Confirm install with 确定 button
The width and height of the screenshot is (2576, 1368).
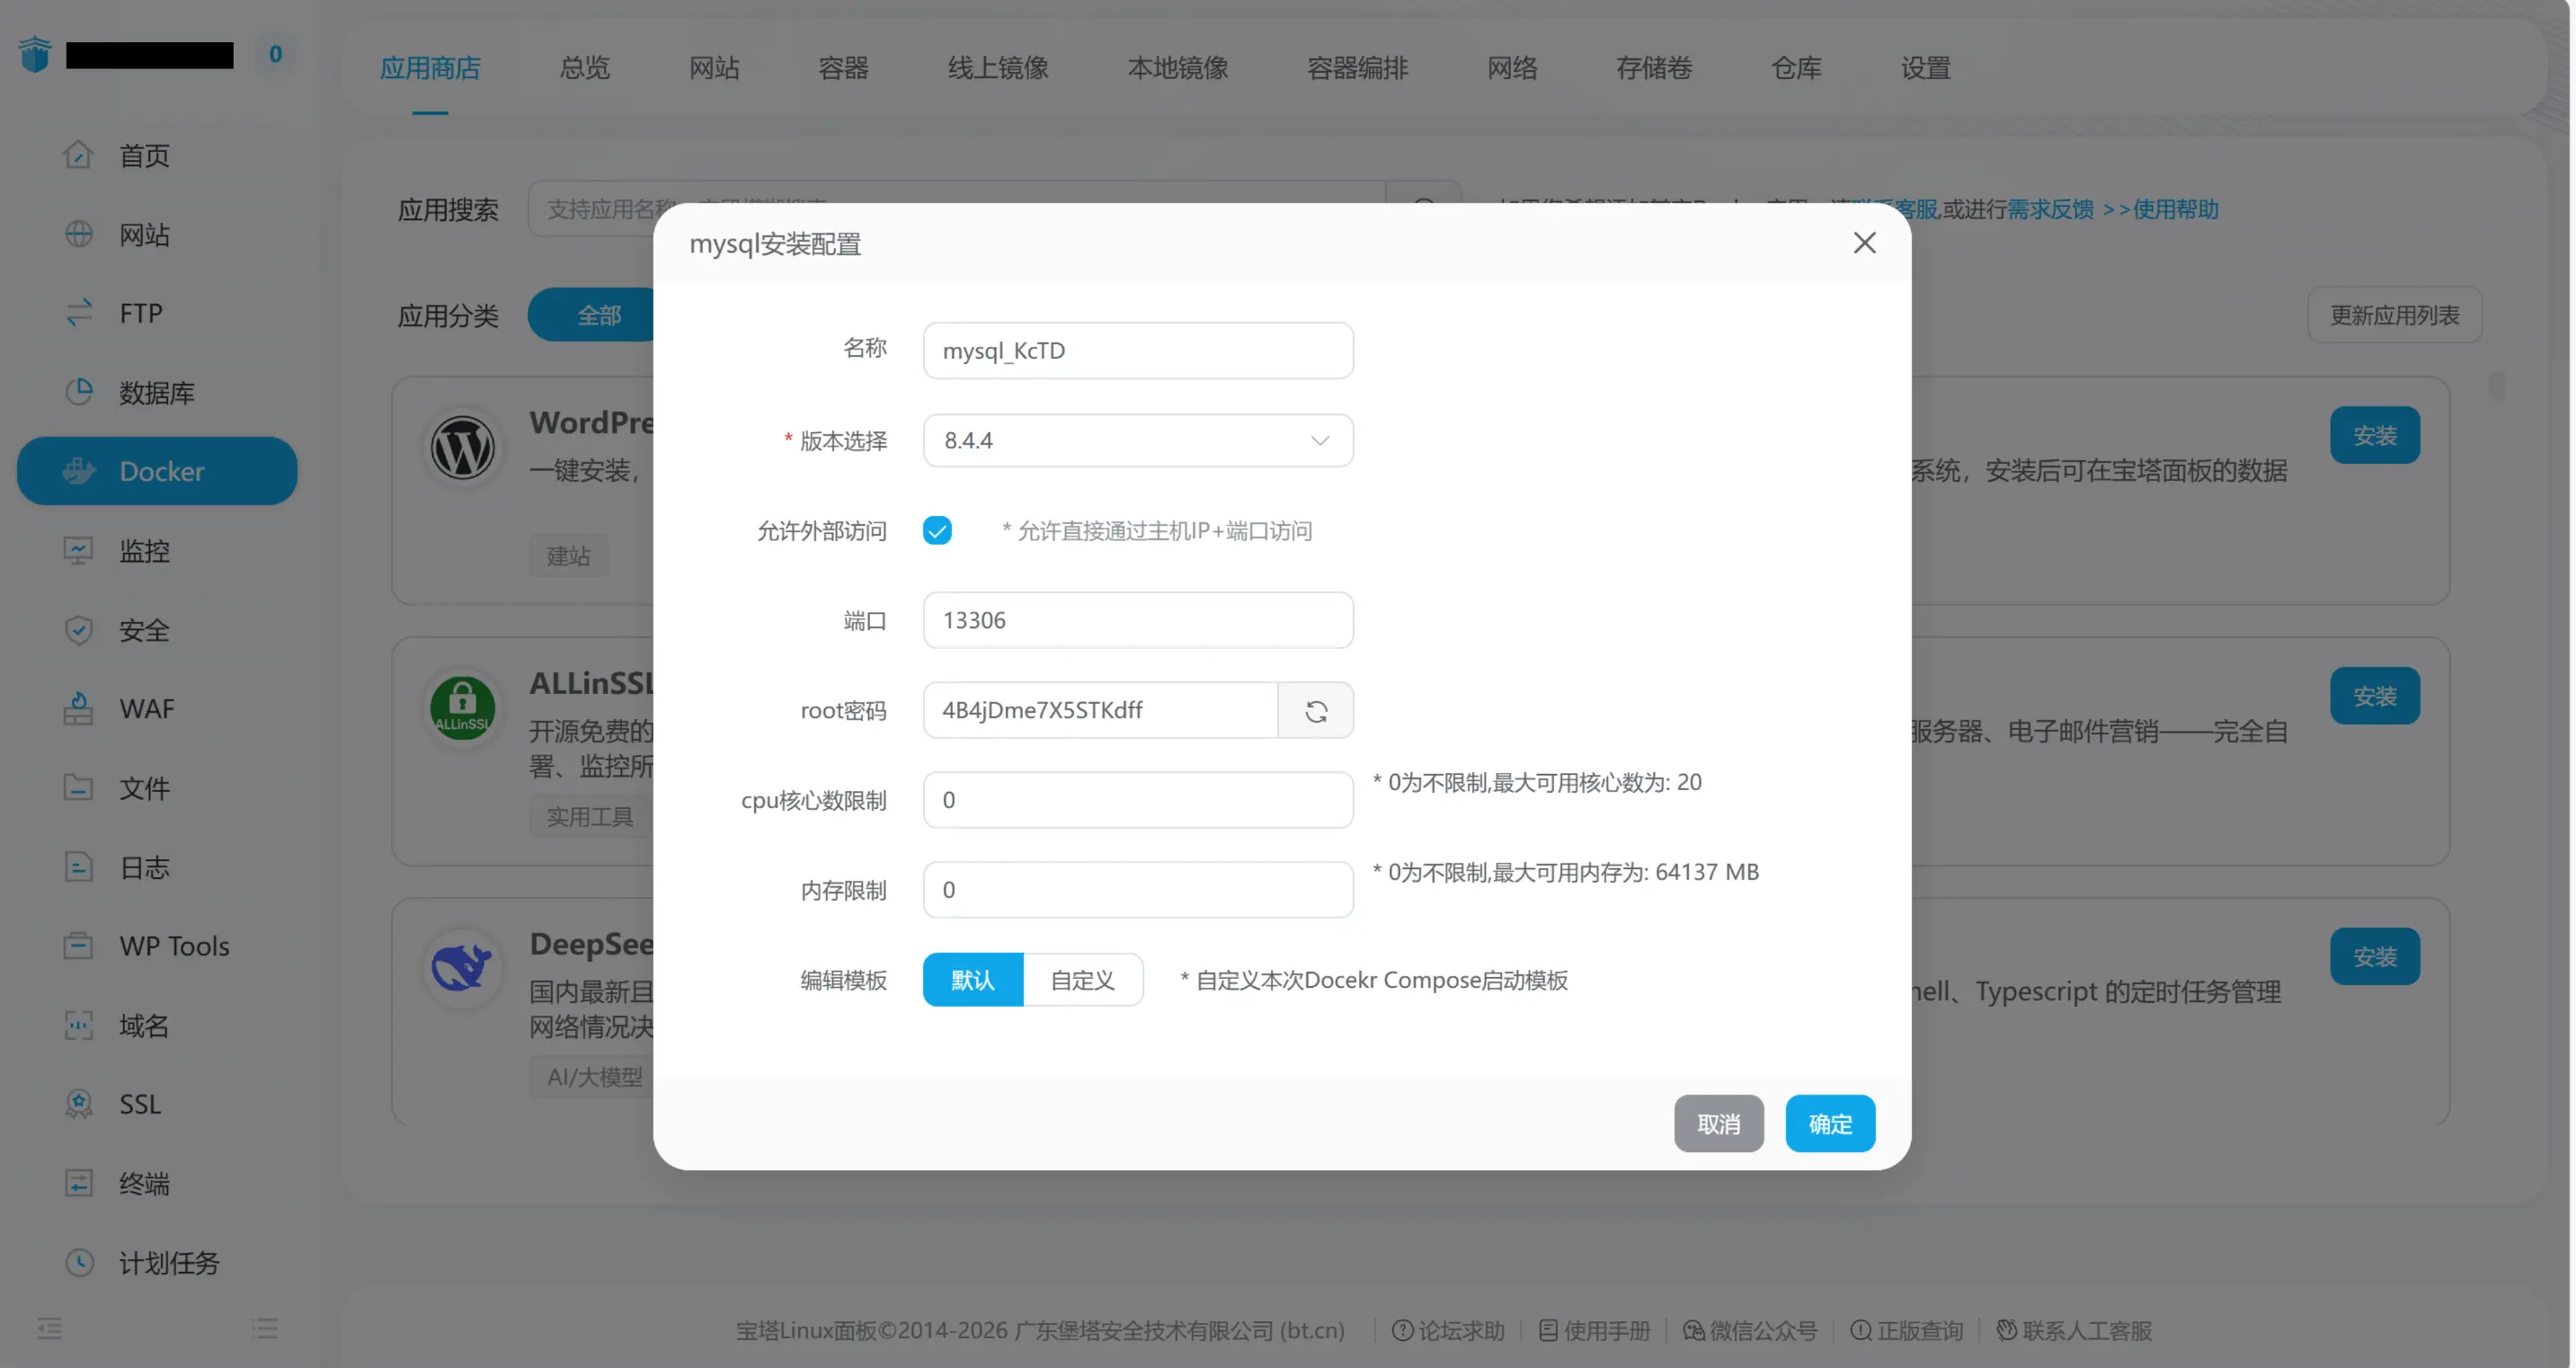pyautogui.click(x=1830, y=1124)
